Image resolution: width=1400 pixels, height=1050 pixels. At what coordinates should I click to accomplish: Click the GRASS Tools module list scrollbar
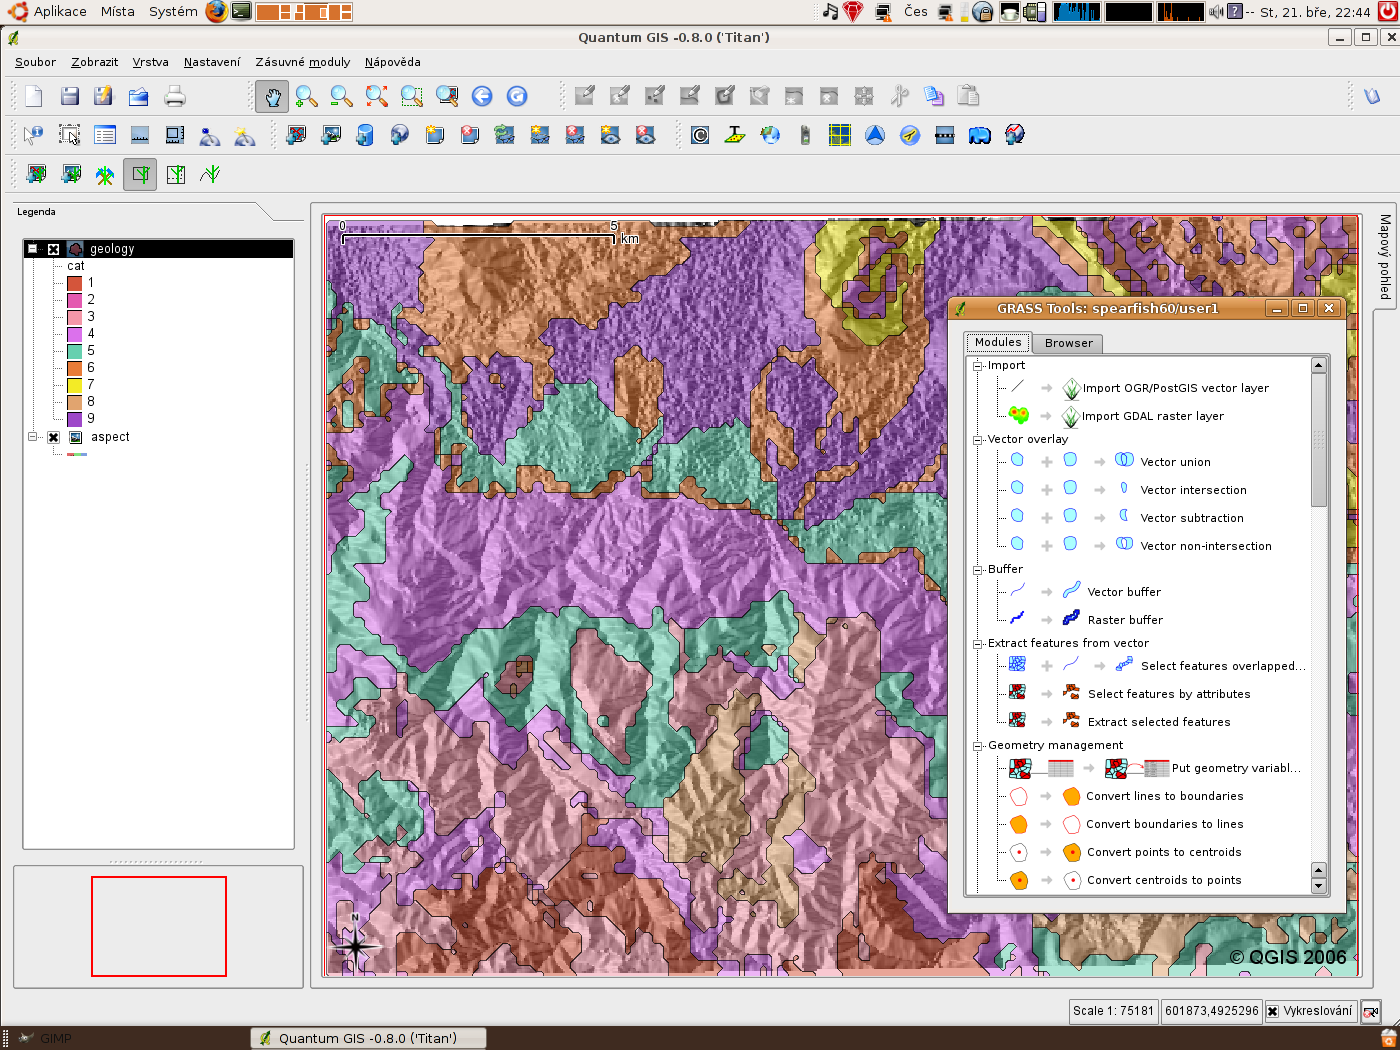[1319, 440]
